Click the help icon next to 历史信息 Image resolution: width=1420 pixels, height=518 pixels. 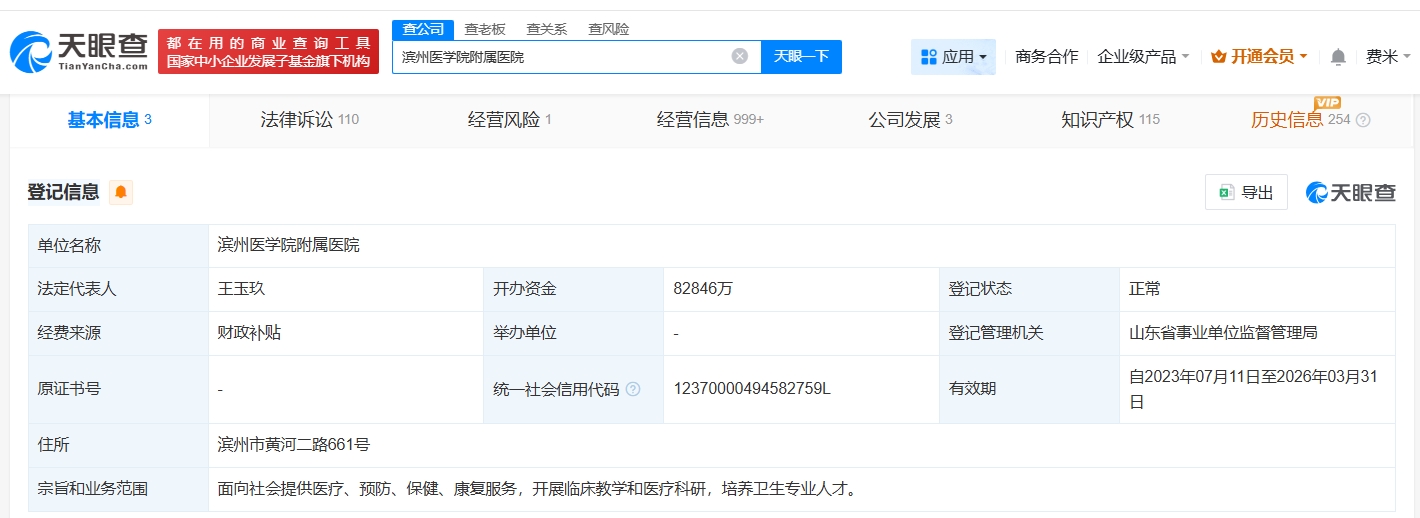(x=1363, y=120)
